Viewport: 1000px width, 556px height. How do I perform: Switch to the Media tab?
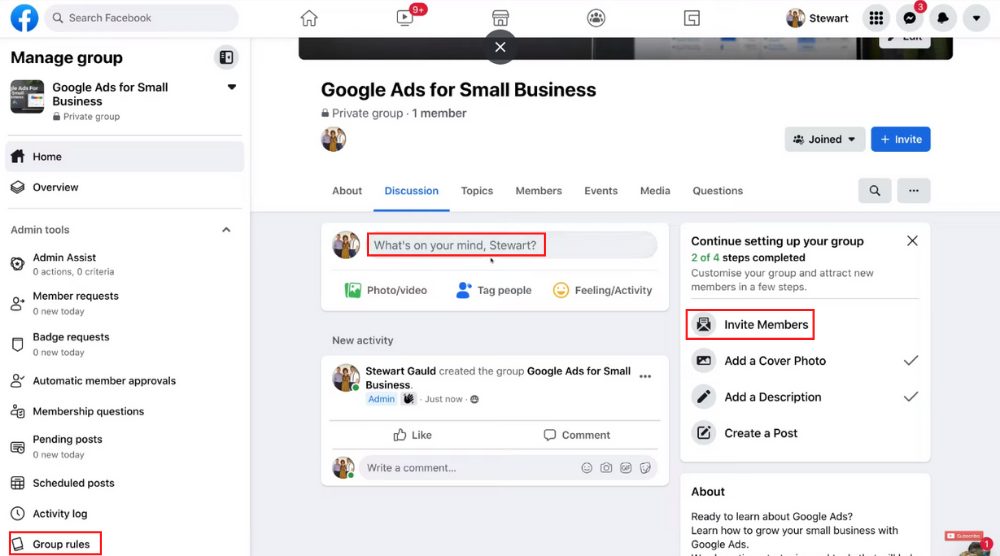tap(655, 191)
